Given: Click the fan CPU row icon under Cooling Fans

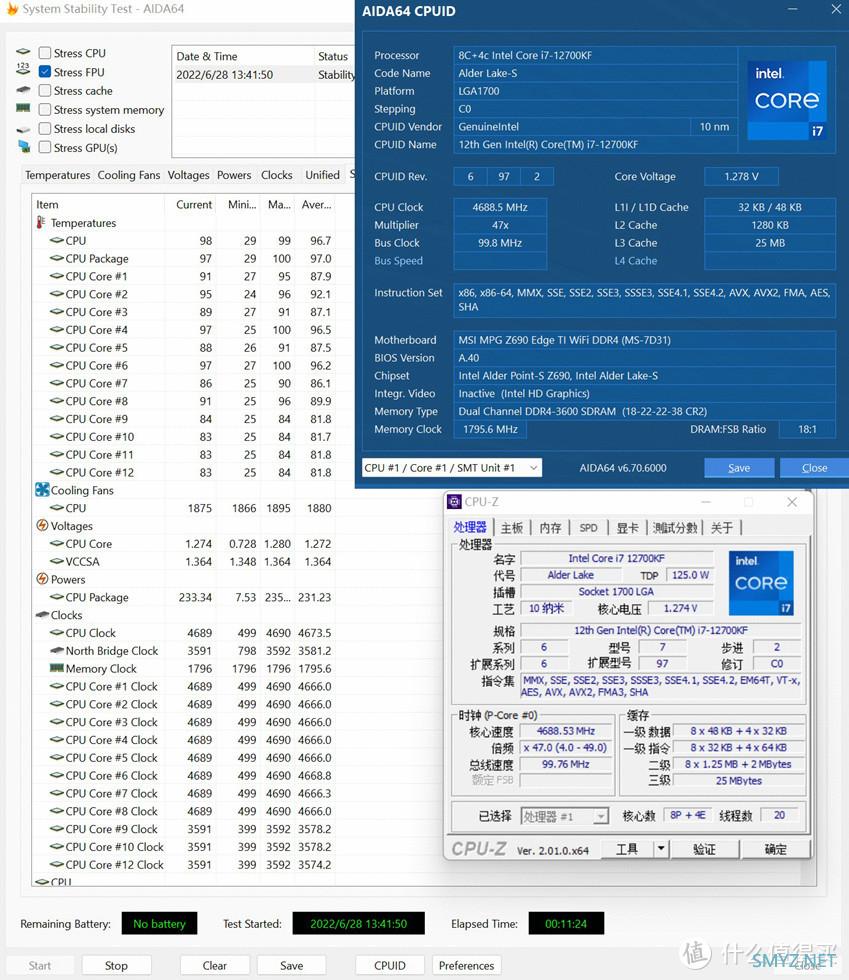Looking at the screenshot, I should point(57,508).
